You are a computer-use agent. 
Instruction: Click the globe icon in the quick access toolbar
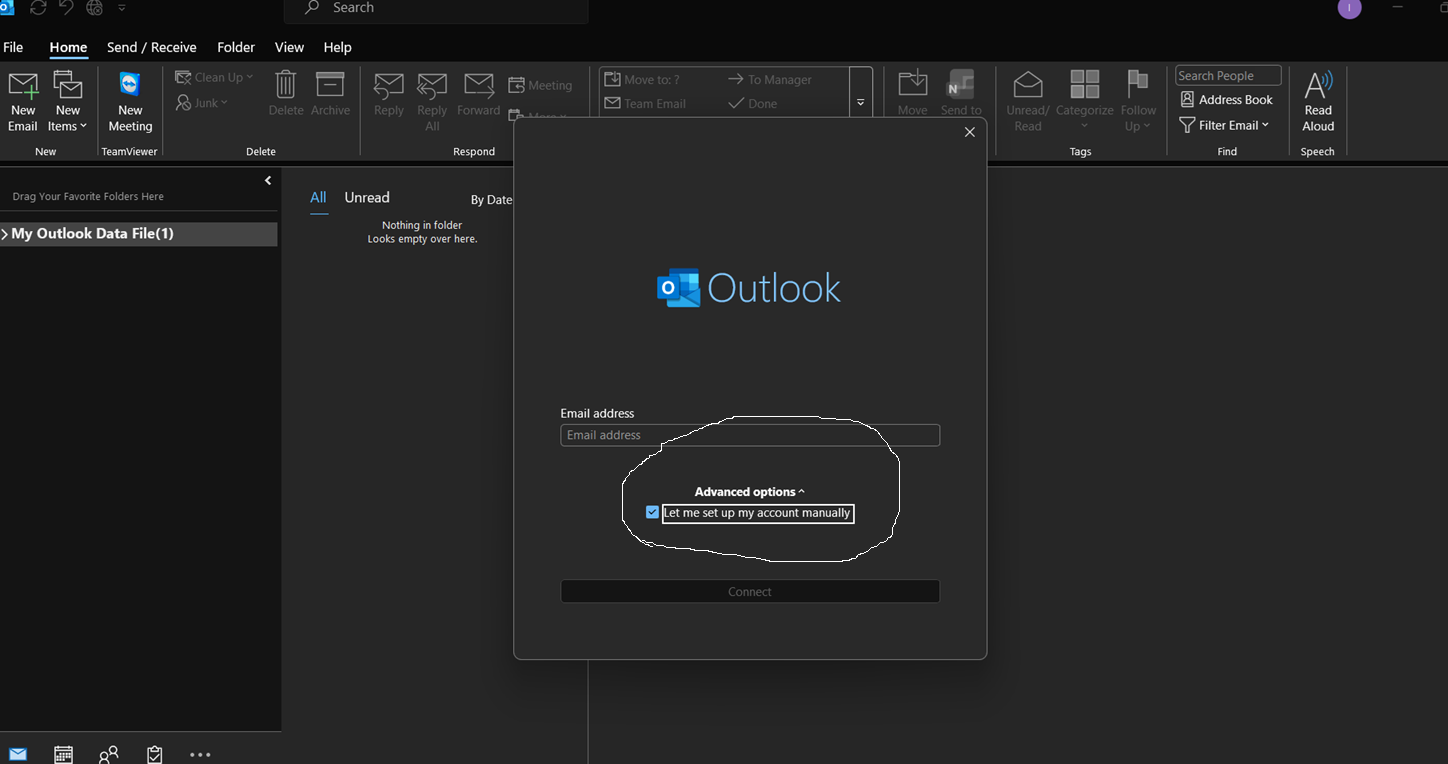[95, 8]
